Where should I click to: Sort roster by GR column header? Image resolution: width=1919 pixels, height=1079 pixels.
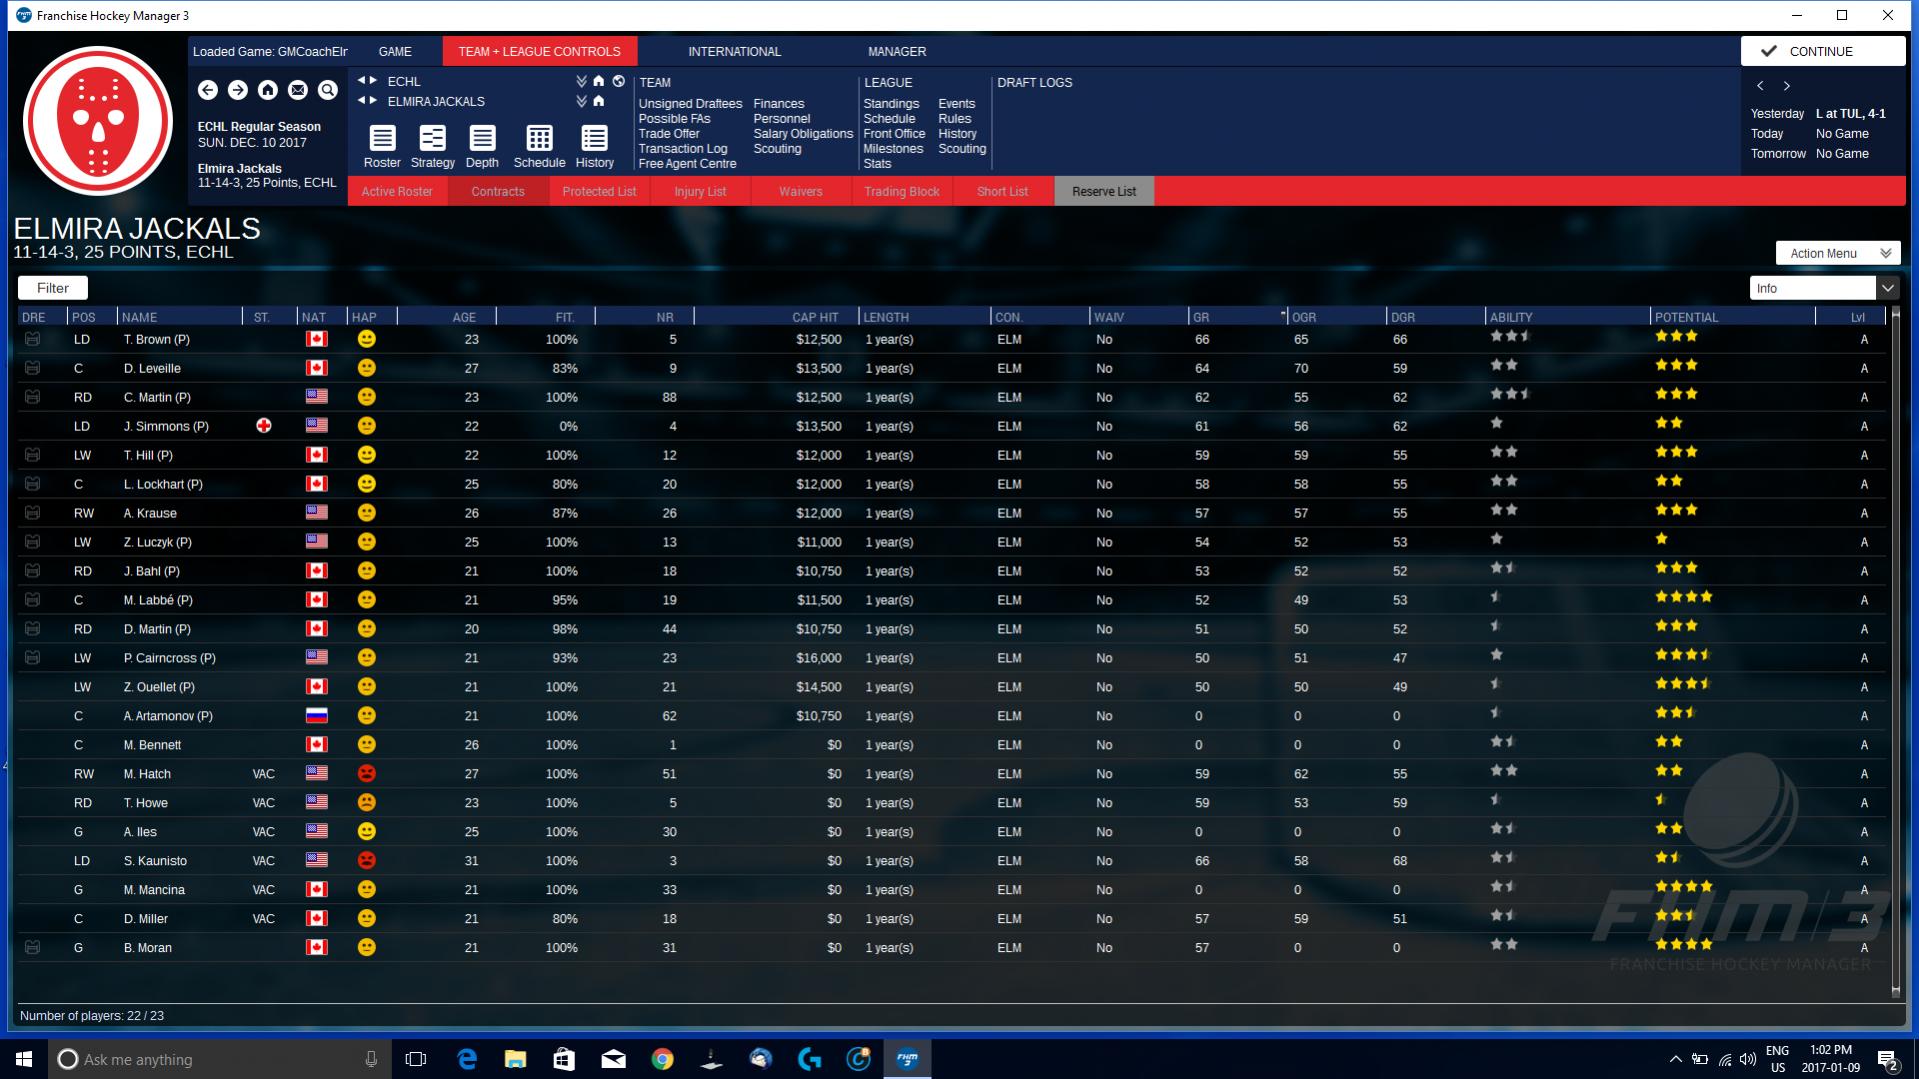[1237, 317]
